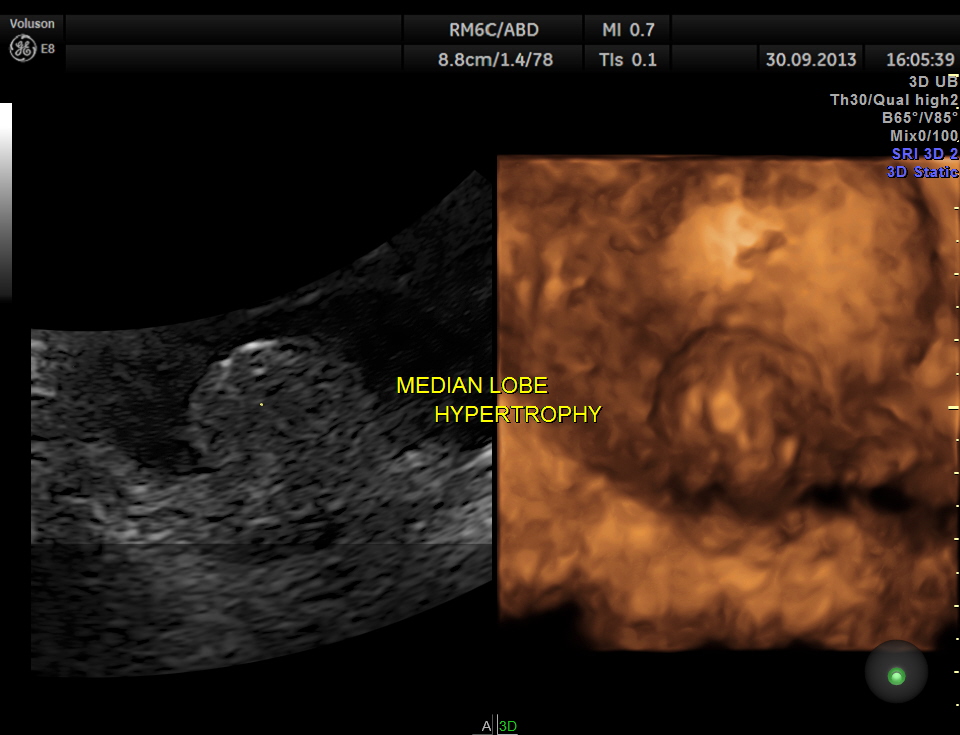Screen dimensions: 960x735
Task: Click the 8.8cm/1.4/78 depth field
Action: pos(495,59)
